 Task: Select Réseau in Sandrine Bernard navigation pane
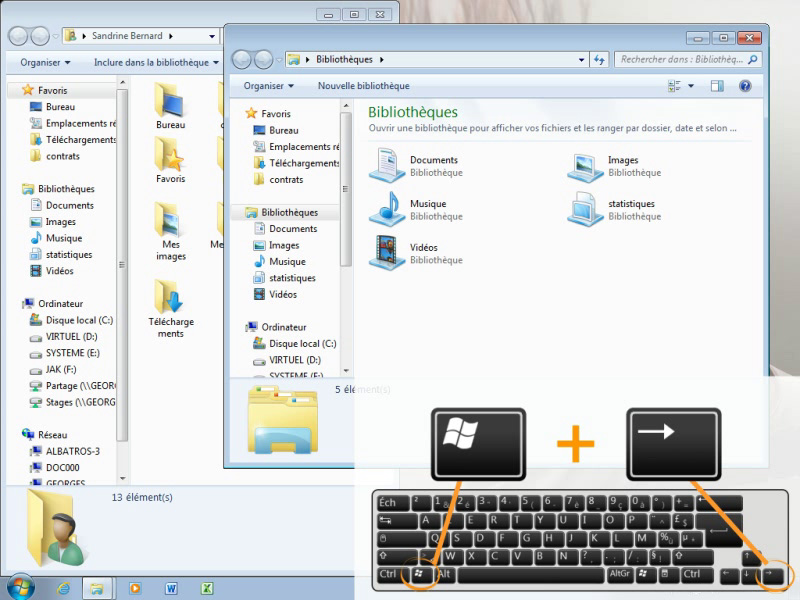(x=52, y=435)
